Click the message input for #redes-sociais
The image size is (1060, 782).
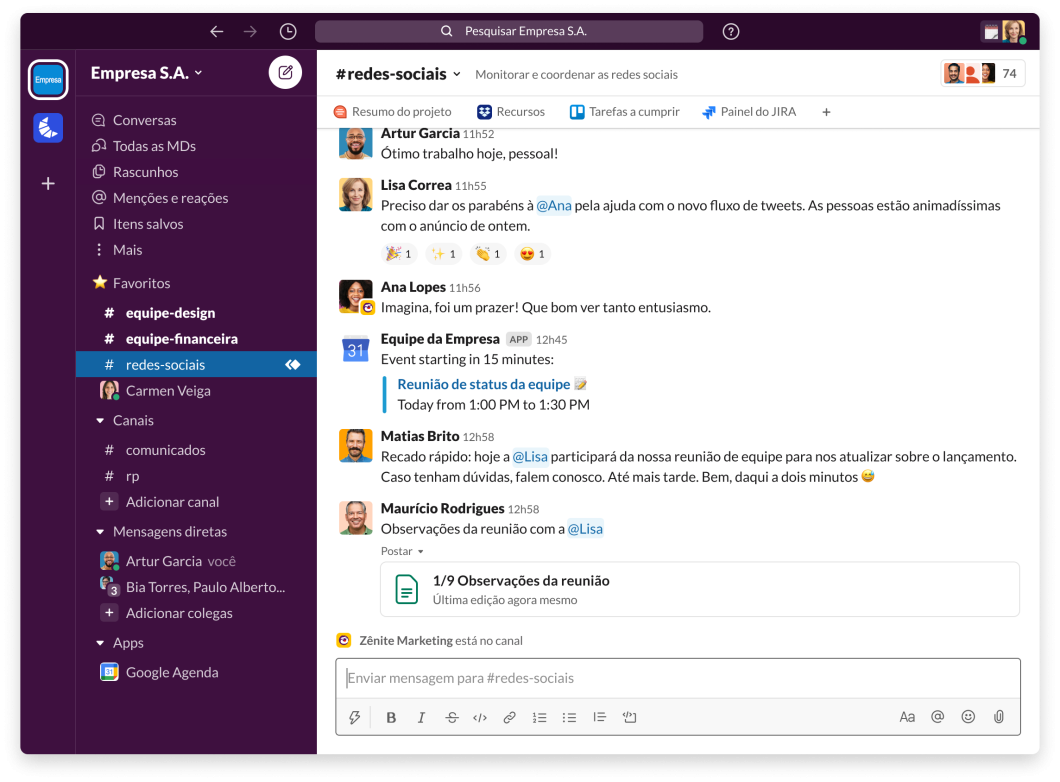(x=678, y=679)
